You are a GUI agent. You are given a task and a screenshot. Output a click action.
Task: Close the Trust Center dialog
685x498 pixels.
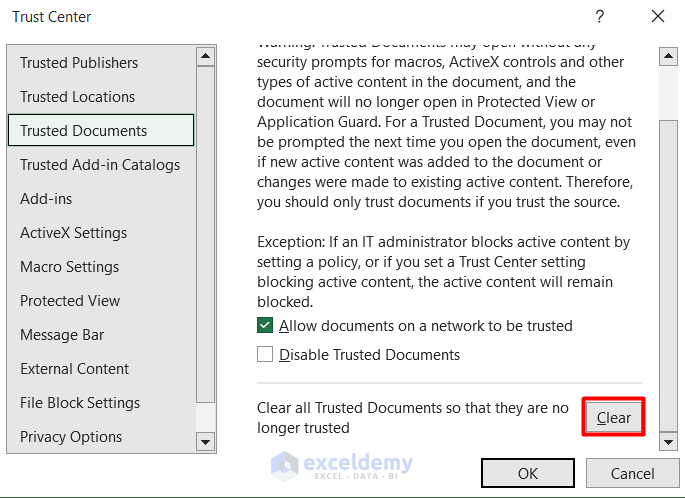(657, 17)
